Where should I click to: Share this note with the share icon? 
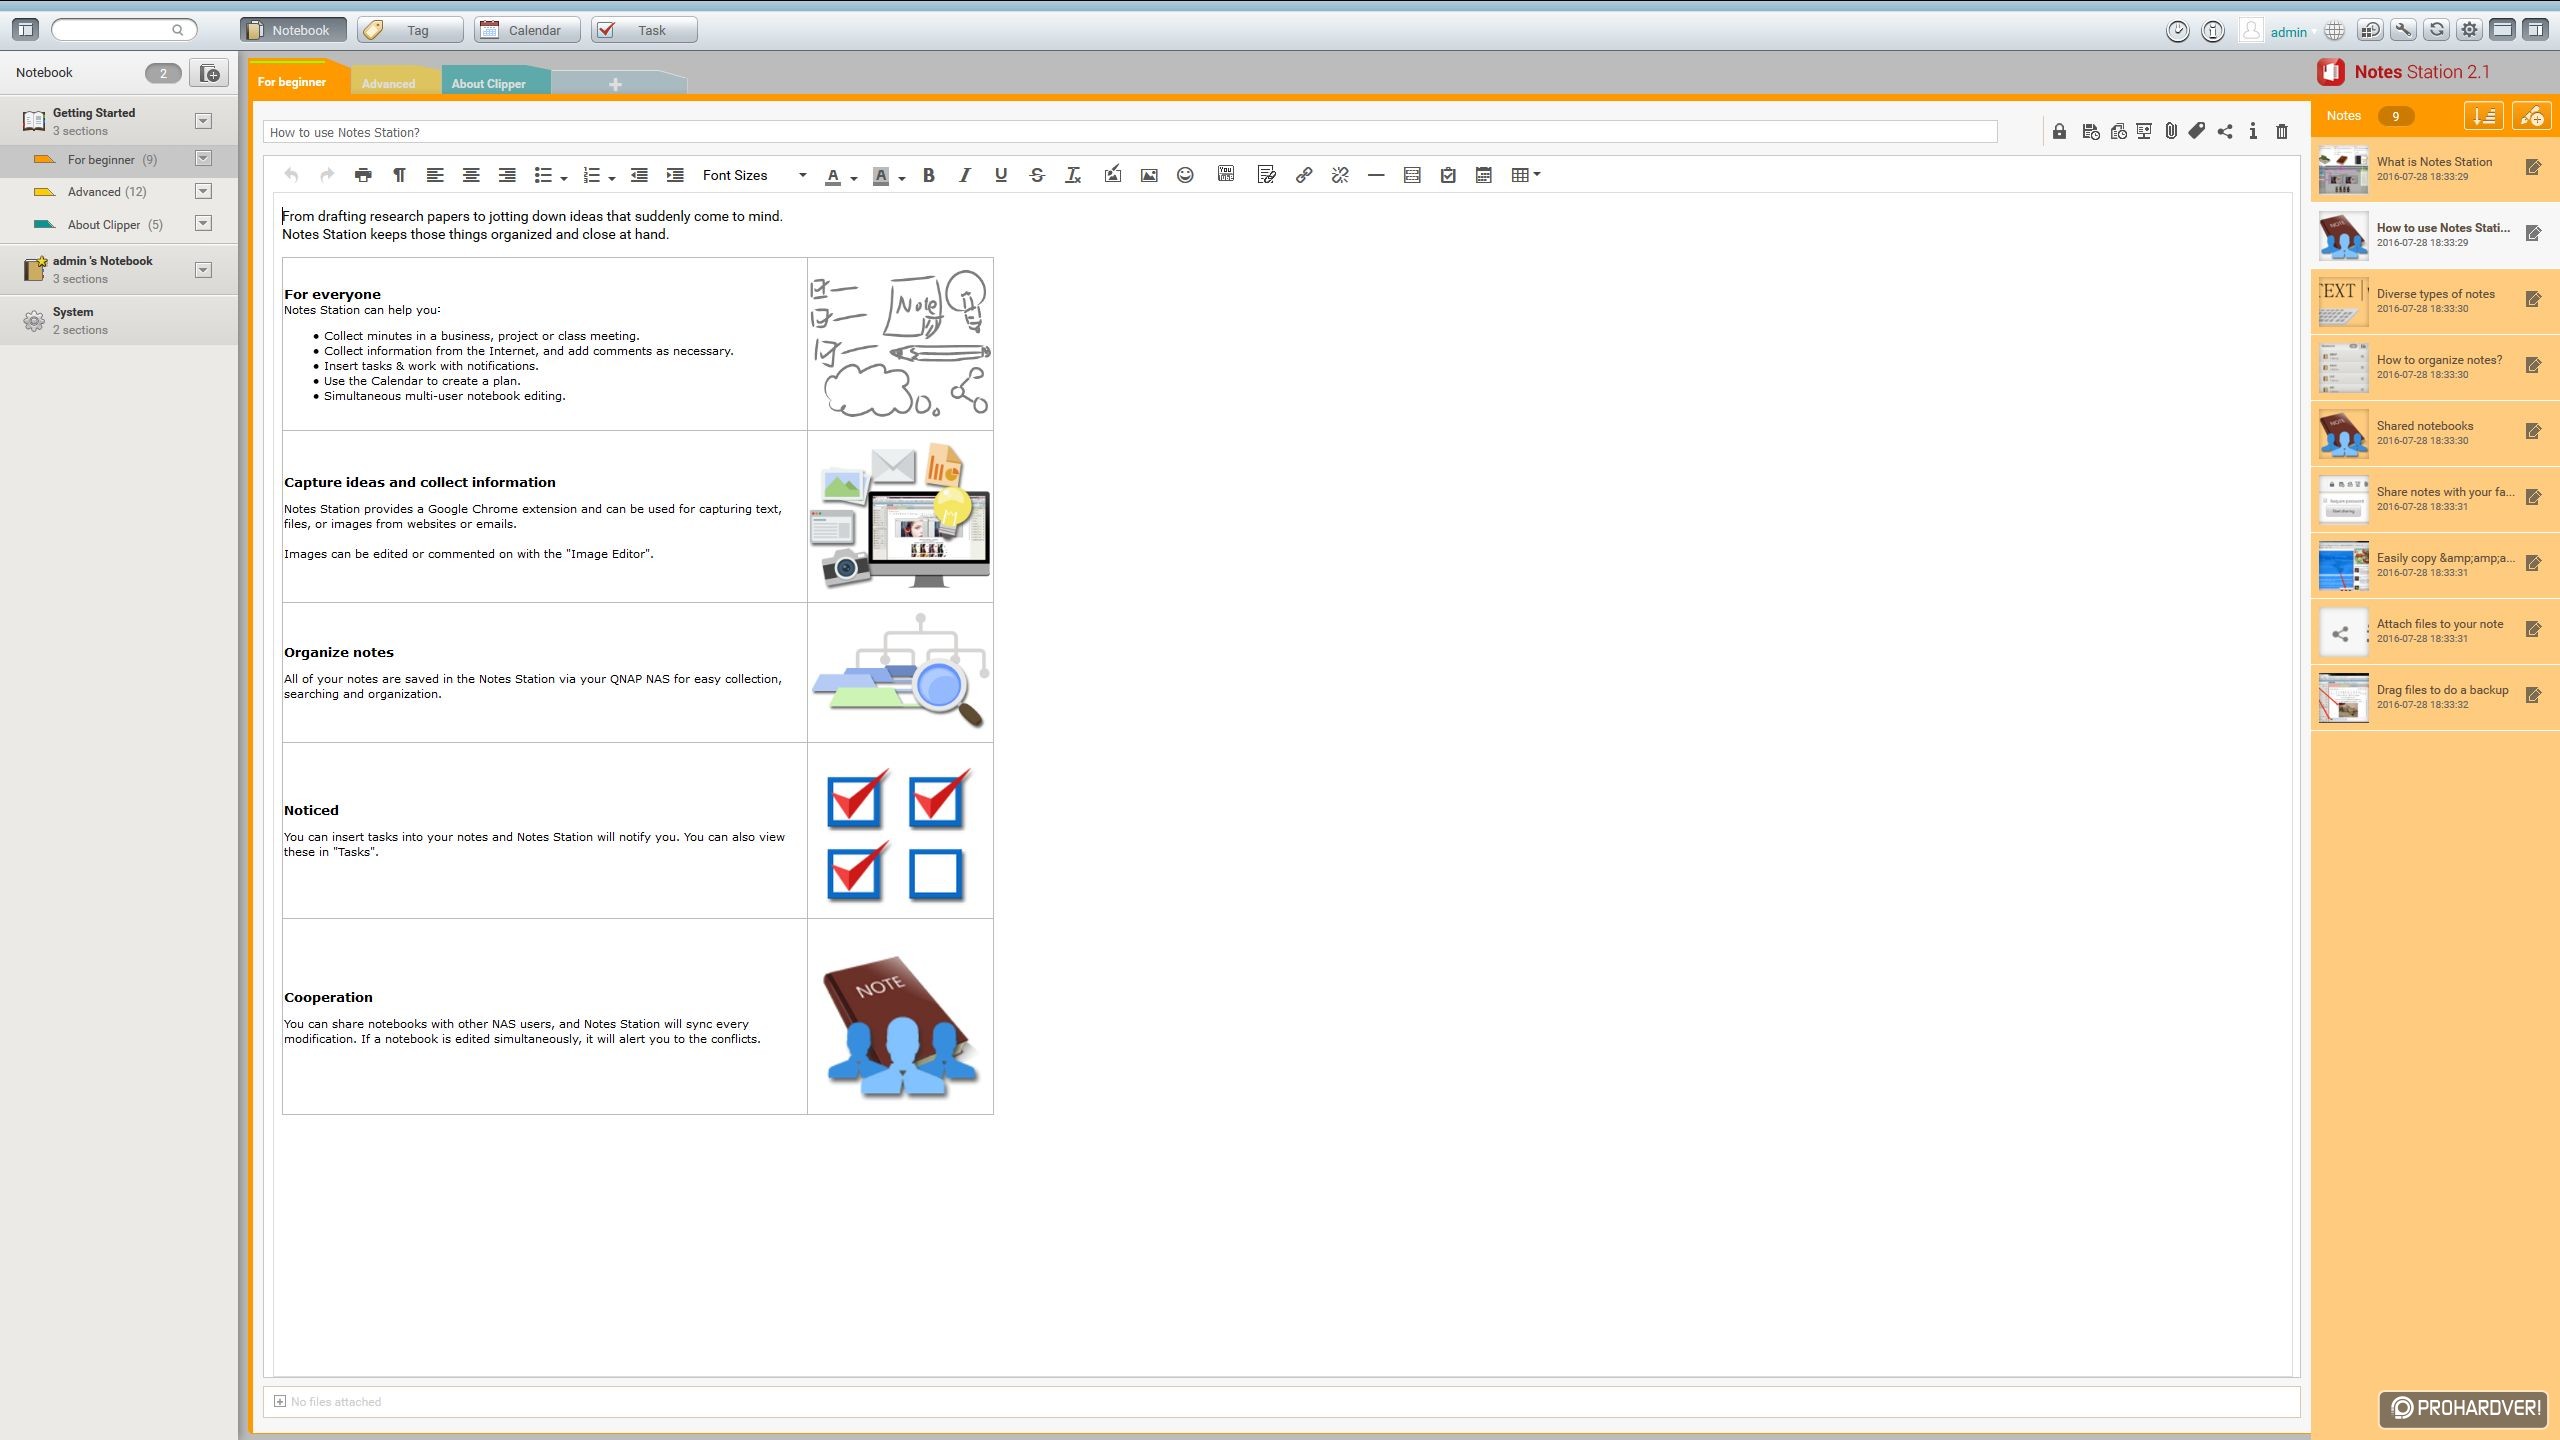(x=2225, y=131)
